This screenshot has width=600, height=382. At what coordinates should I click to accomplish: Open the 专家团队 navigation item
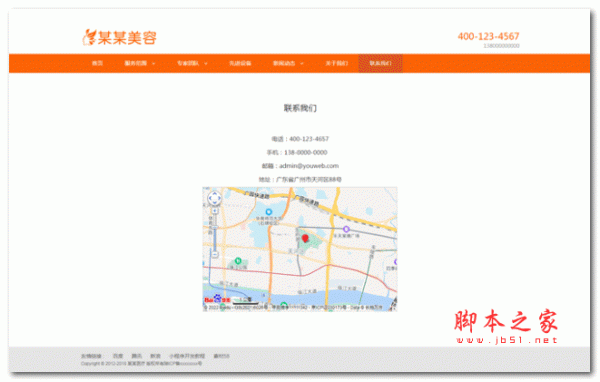[x=188, y=63]
